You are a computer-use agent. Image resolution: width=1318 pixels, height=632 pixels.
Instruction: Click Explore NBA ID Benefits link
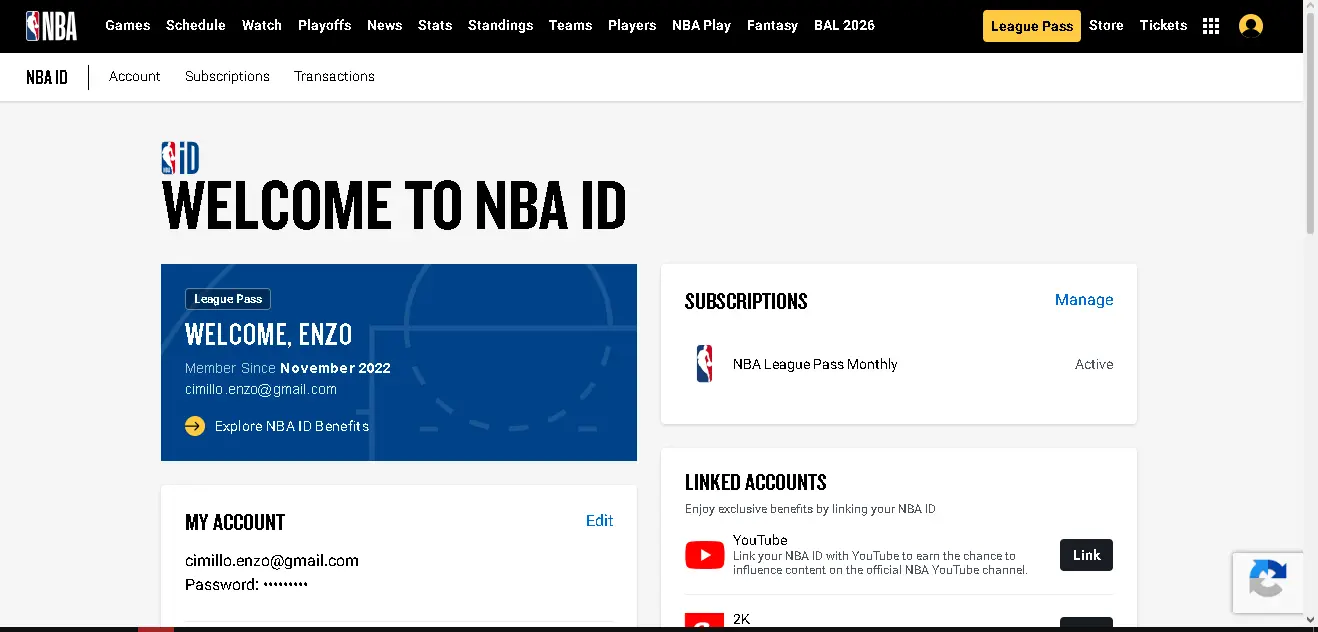(292, 426)
